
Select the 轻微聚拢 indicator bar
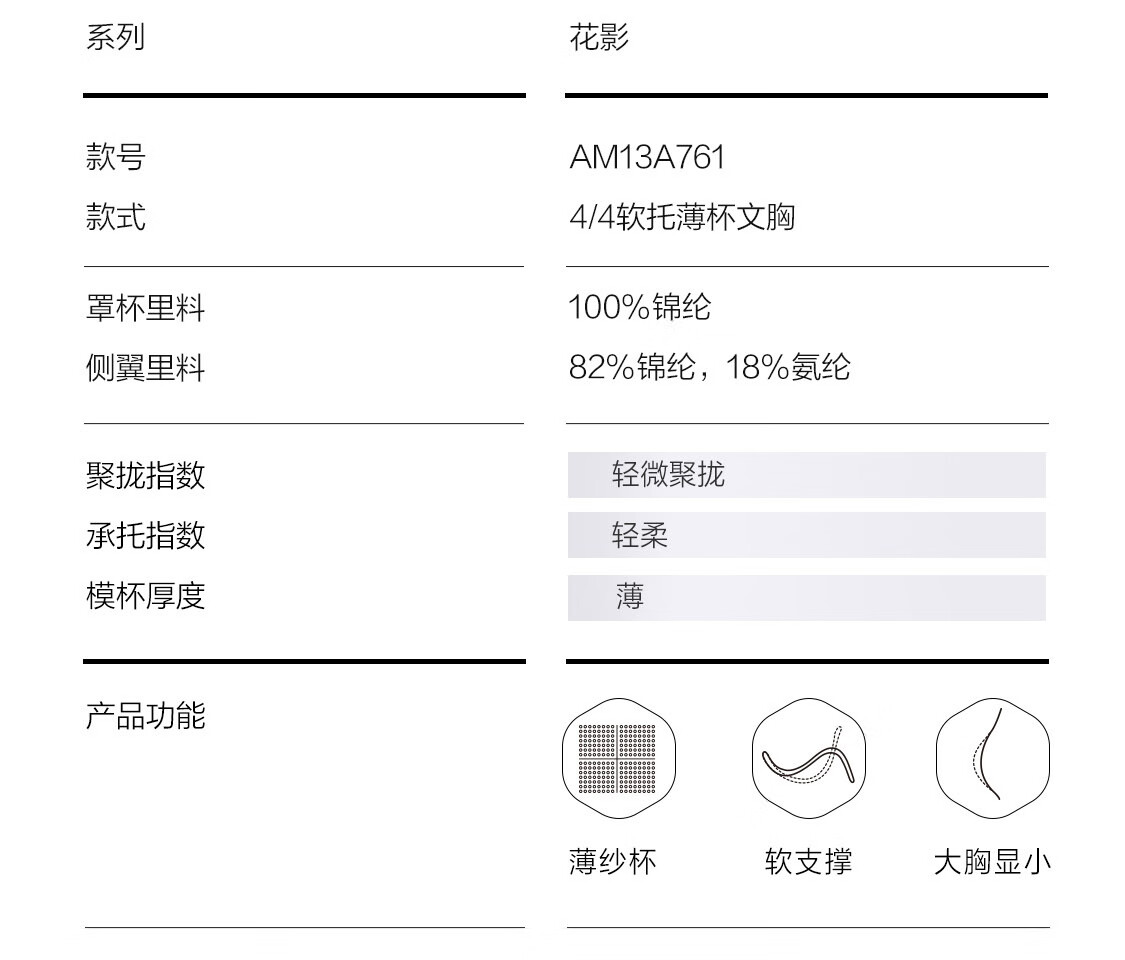[x=806, y=475]
